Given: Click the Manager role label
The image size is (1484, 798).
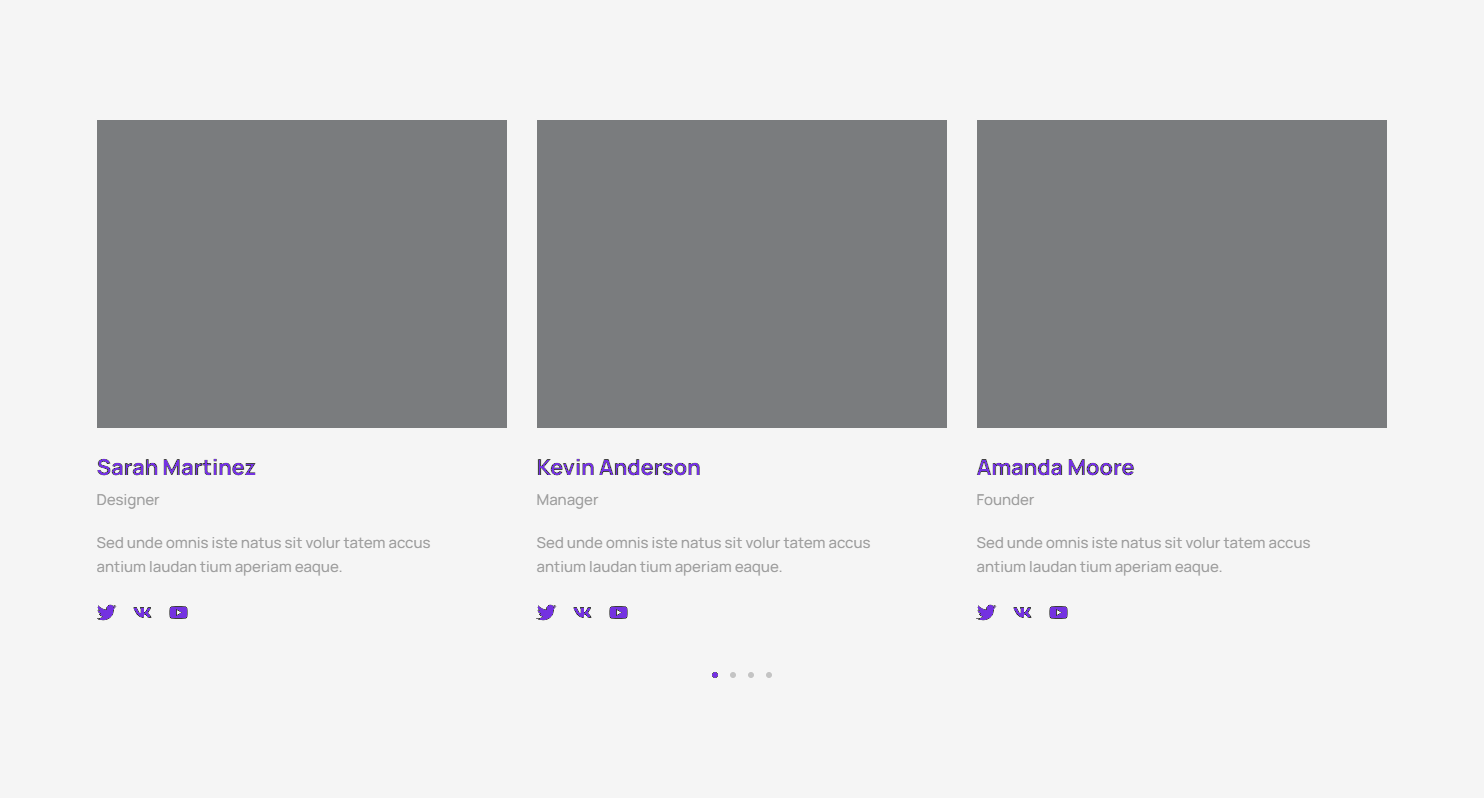Looking at the screenshot, I should click(x=567, y=500).
